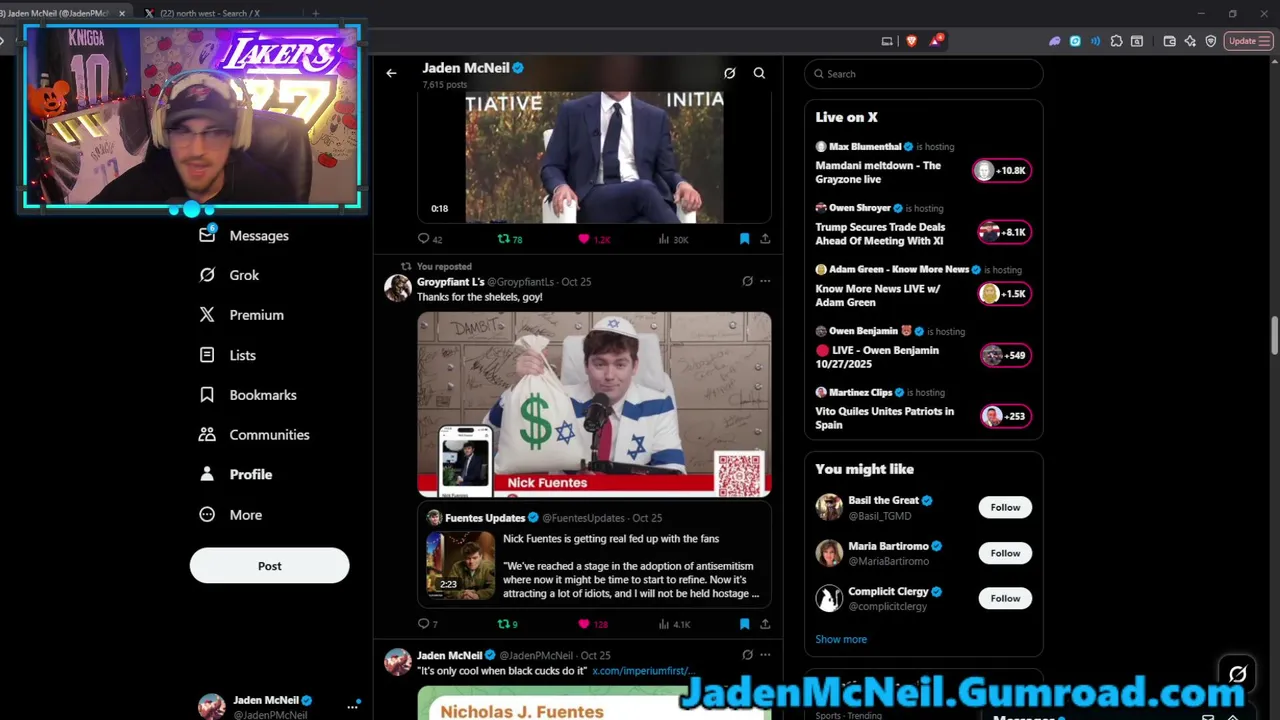Follow Maria Bartiromo

1005,553
